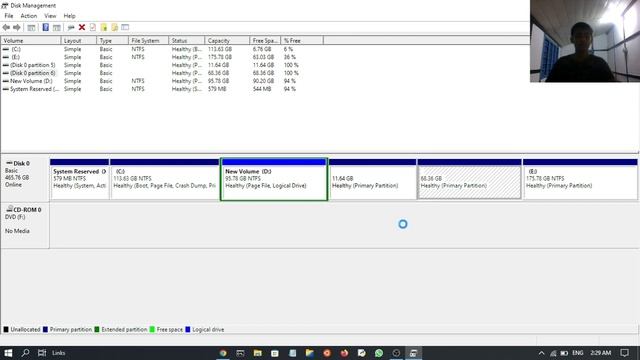Select the (C:) 113.63 GB NTFS partition block
Viewport: 640px width, 360px height.
click(164, 179)
